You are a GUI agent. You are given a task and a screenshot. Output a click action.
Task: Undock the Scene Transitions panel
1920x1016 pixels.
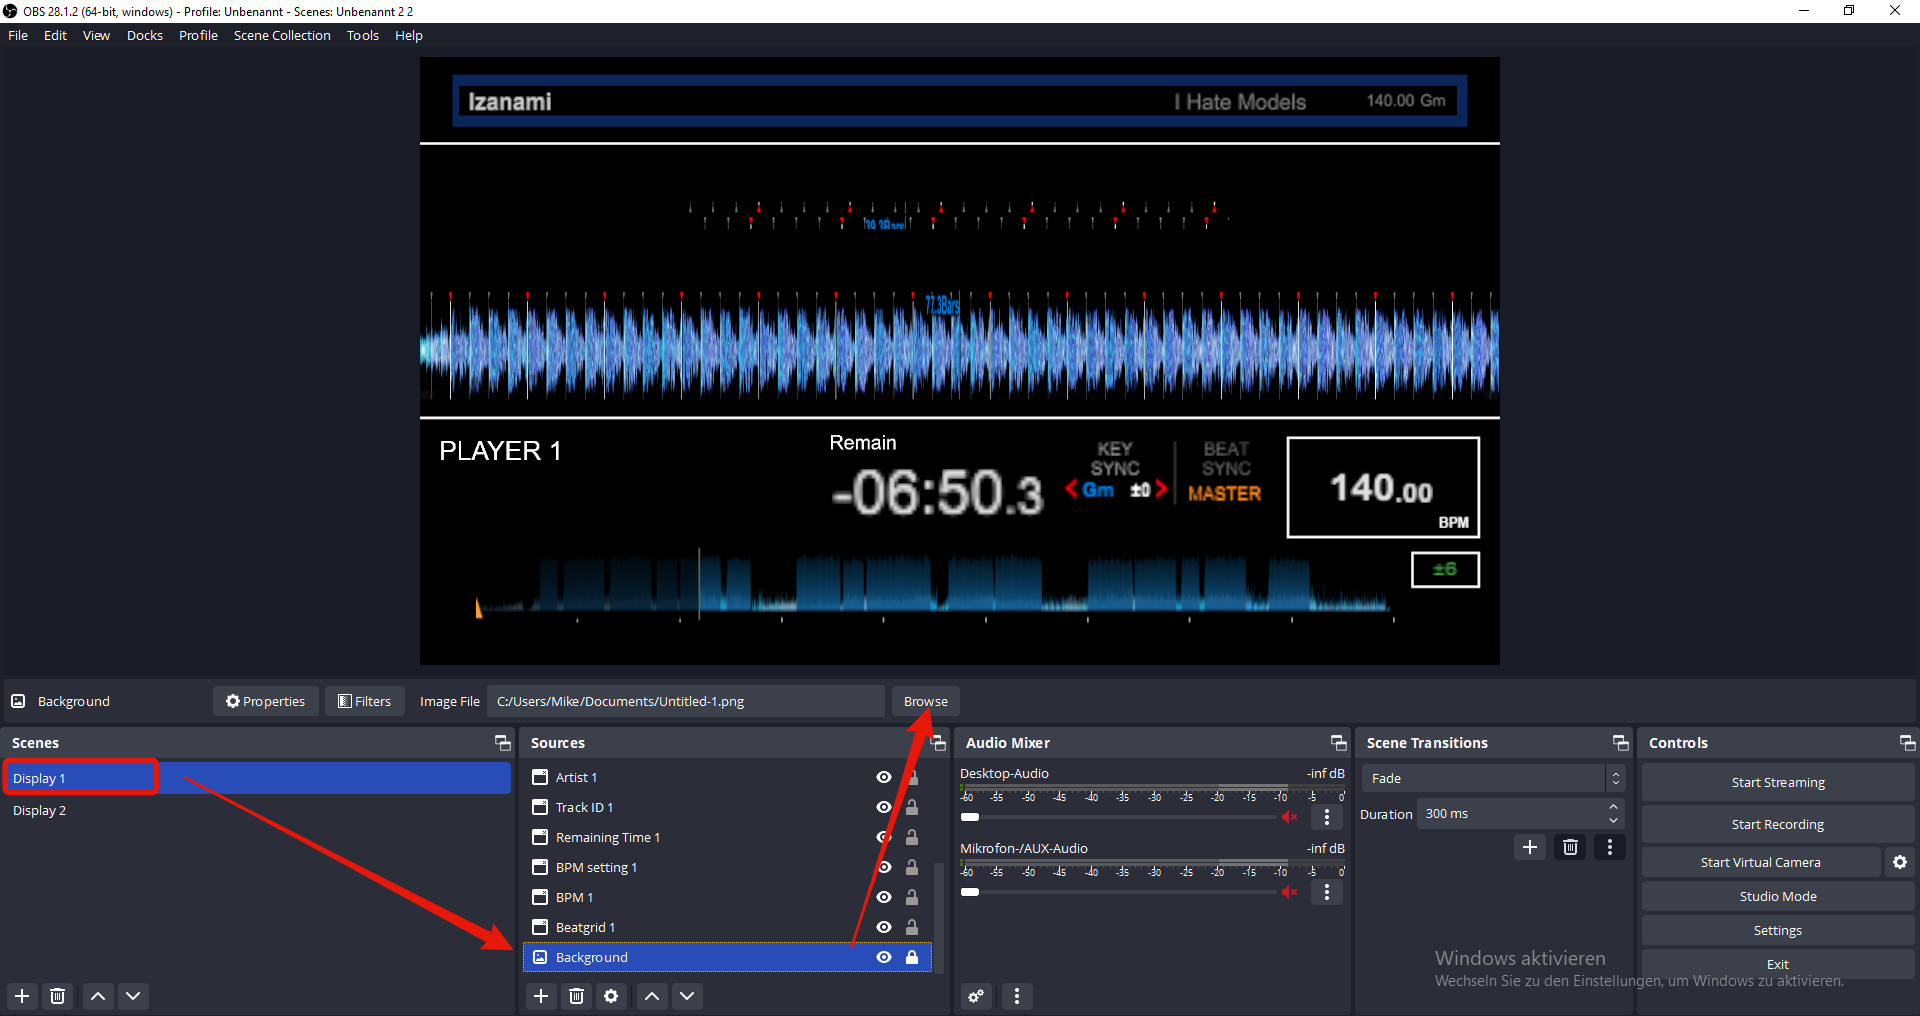pos(1621,743)
